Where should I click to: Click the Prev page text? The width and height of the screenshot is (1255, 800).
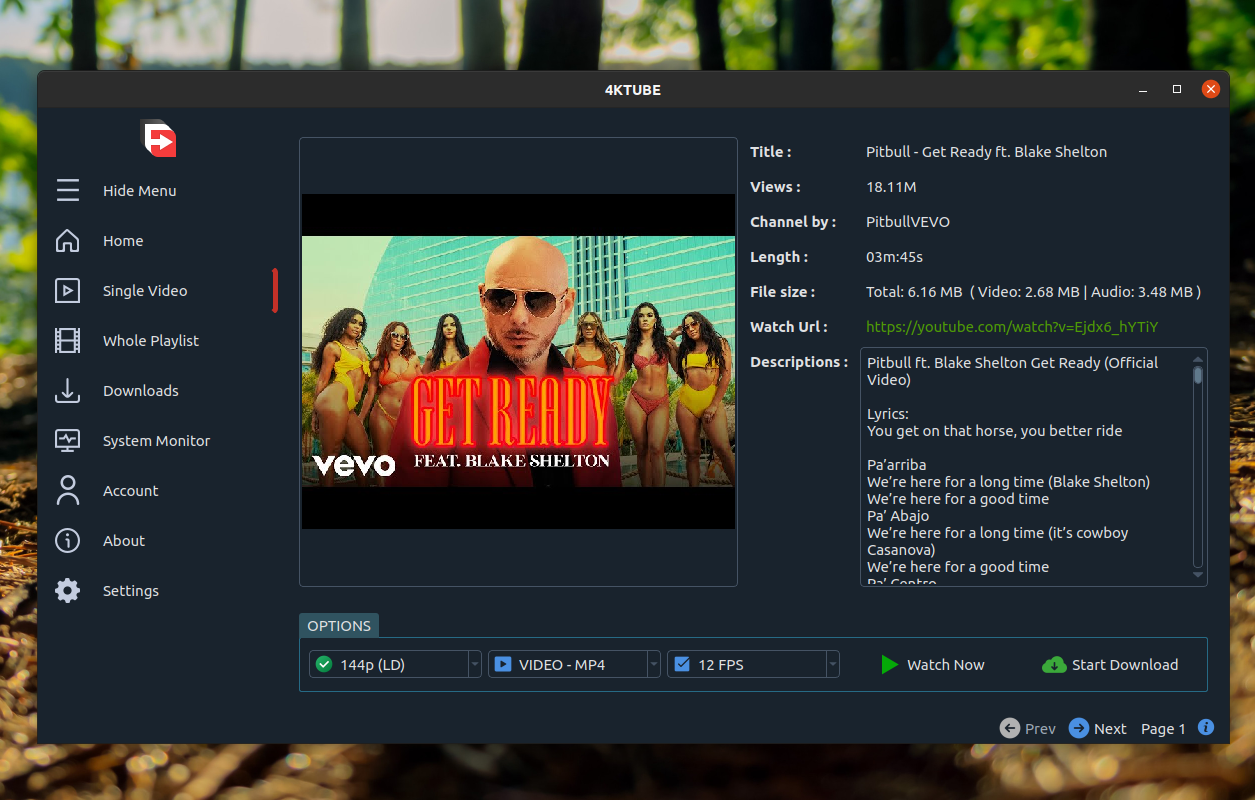coord(1040,728)
